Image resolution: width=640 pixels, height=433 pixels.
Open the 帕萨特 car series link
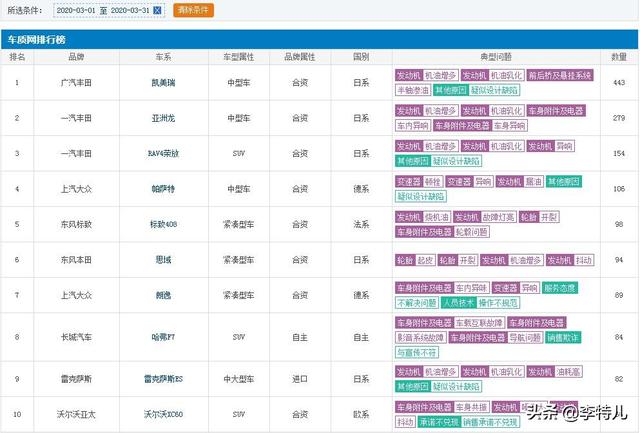(x=163, y=189)
